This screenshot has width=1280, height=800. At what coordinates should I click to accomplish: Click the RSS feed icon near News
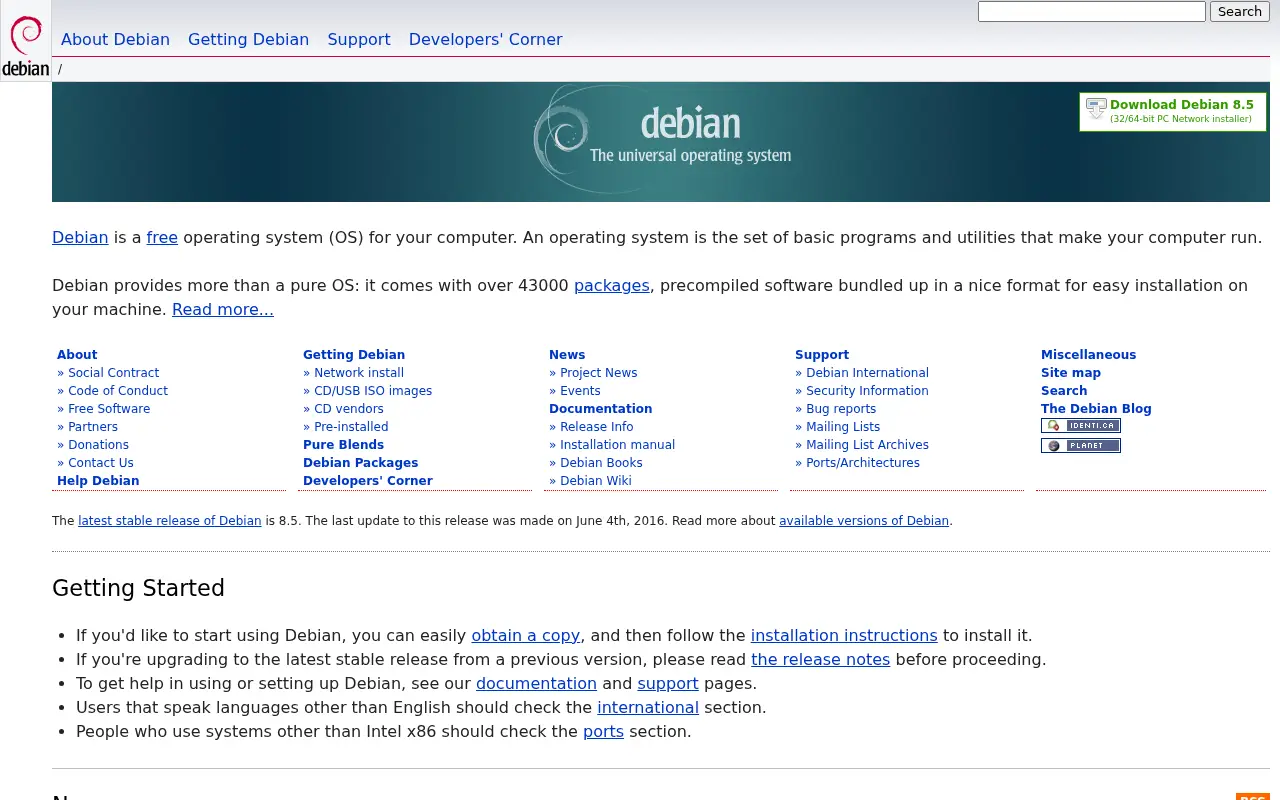point(1253,797)
